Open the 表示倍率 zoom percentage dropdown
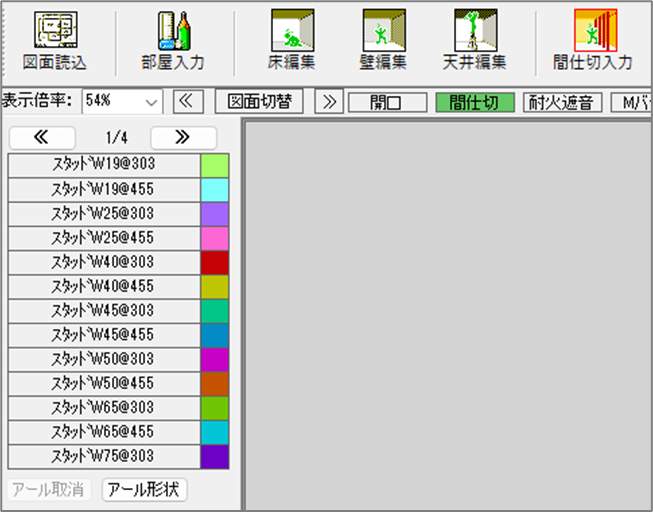Viewport: 653px width, 512px height. pyautogui.click(x=151, y=102)
